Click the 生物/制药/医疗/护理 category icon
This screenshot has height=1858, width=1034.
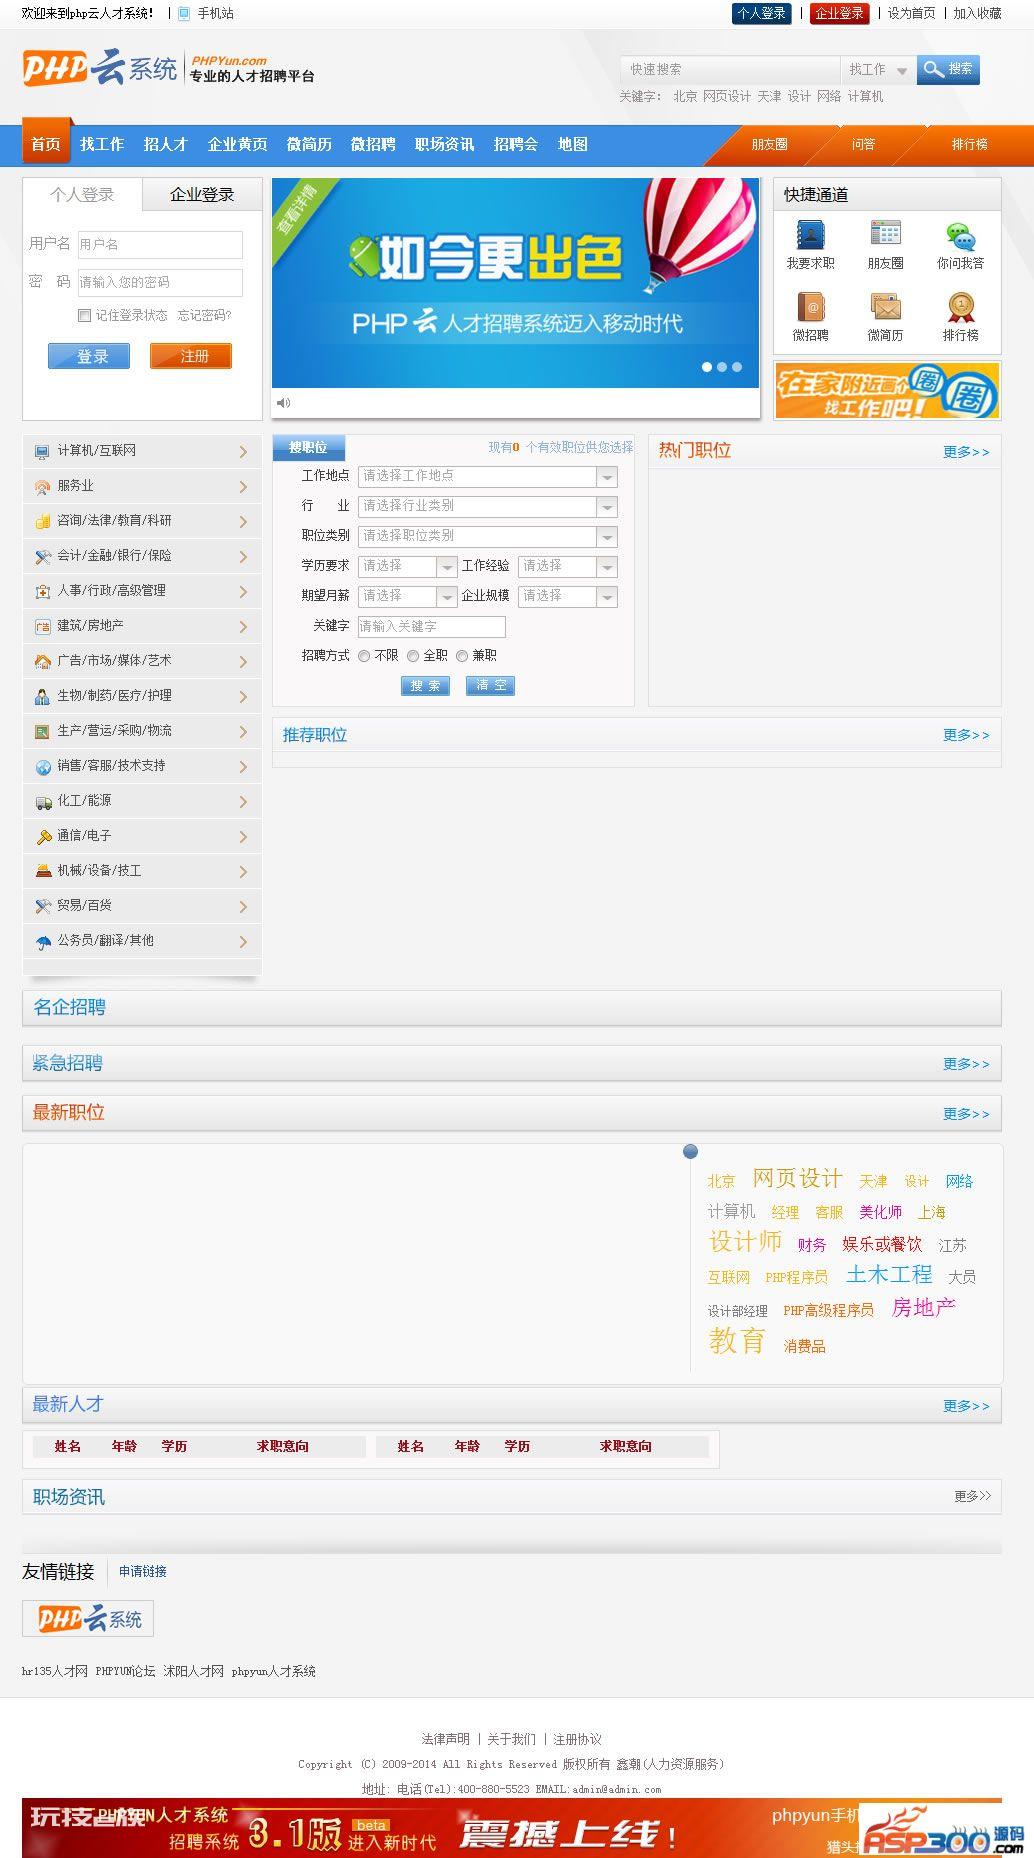coord(42,697)
